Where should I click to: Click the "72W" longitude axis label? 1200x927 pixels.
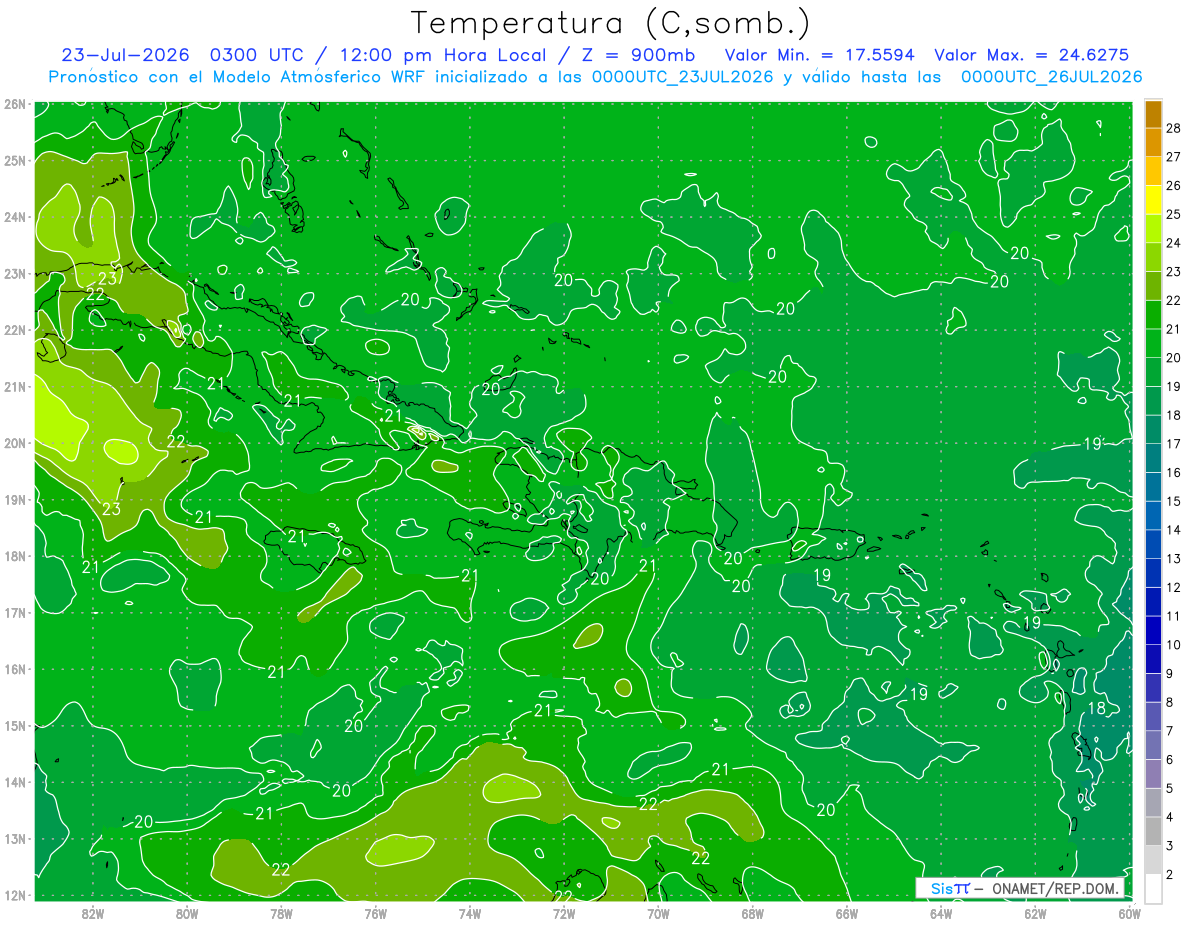[x=564, y=913]
